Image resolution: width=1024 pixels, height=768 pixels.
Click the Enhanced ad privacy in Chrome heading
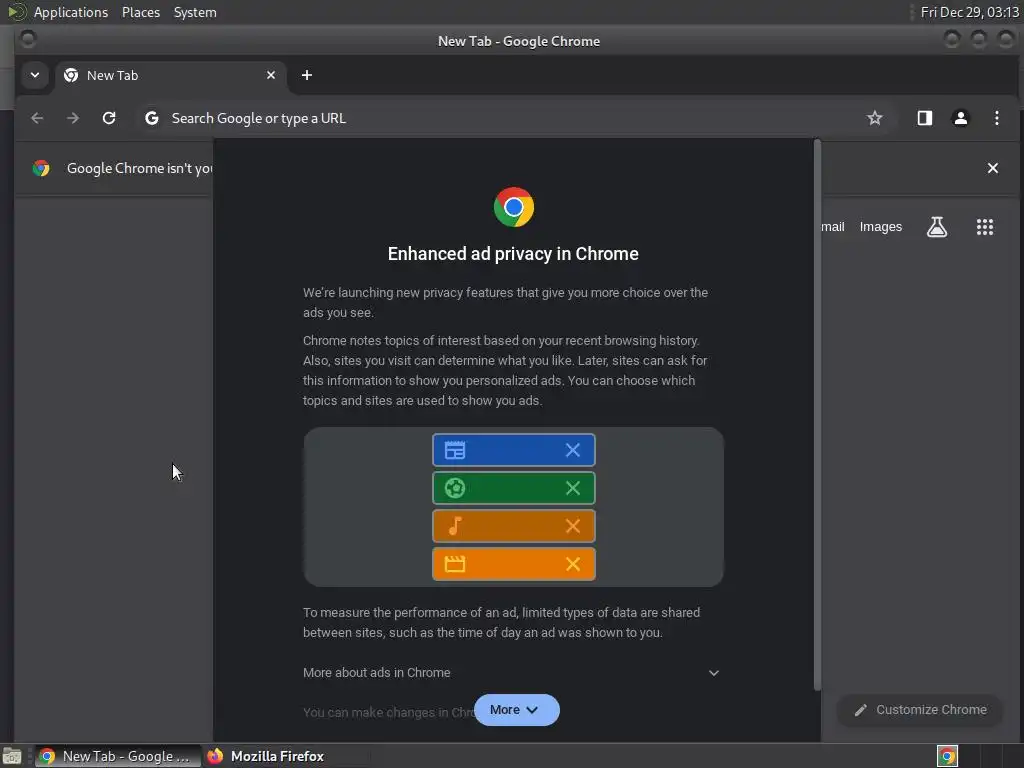(x=513, y=254)
